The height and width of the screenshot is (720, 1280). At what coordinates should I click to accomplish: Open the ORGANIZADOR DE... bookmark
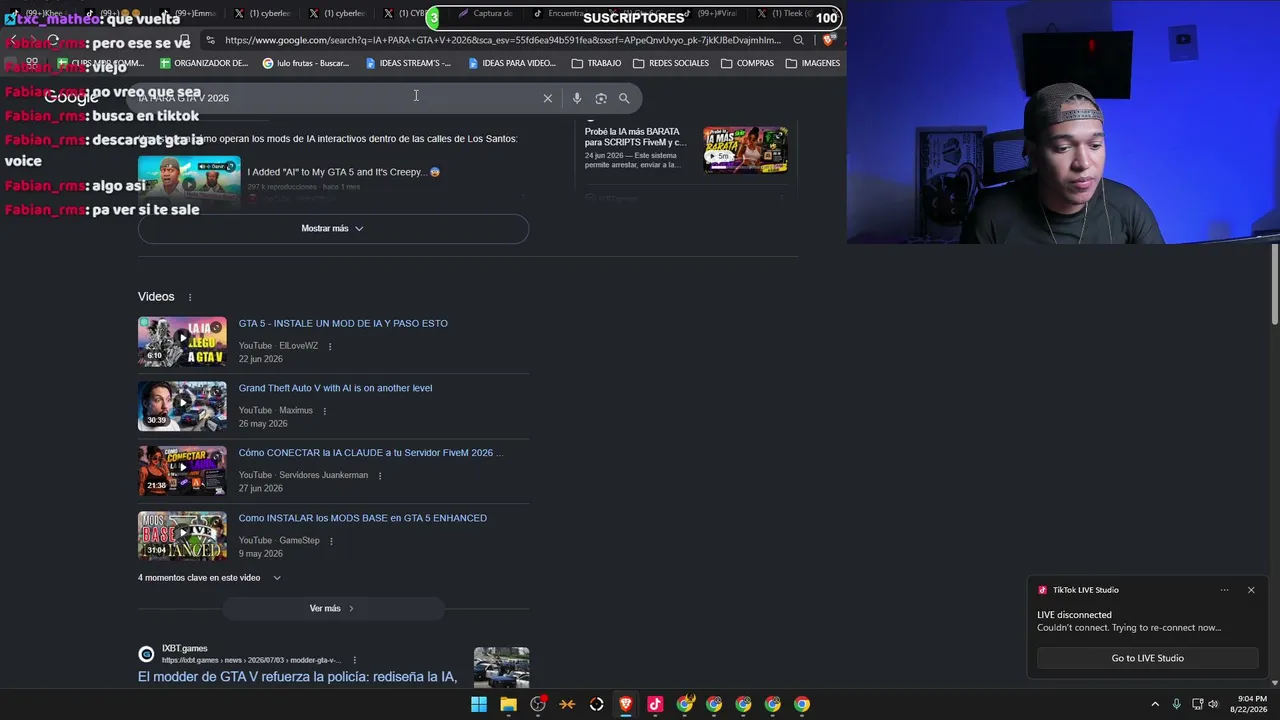(203, 63)
